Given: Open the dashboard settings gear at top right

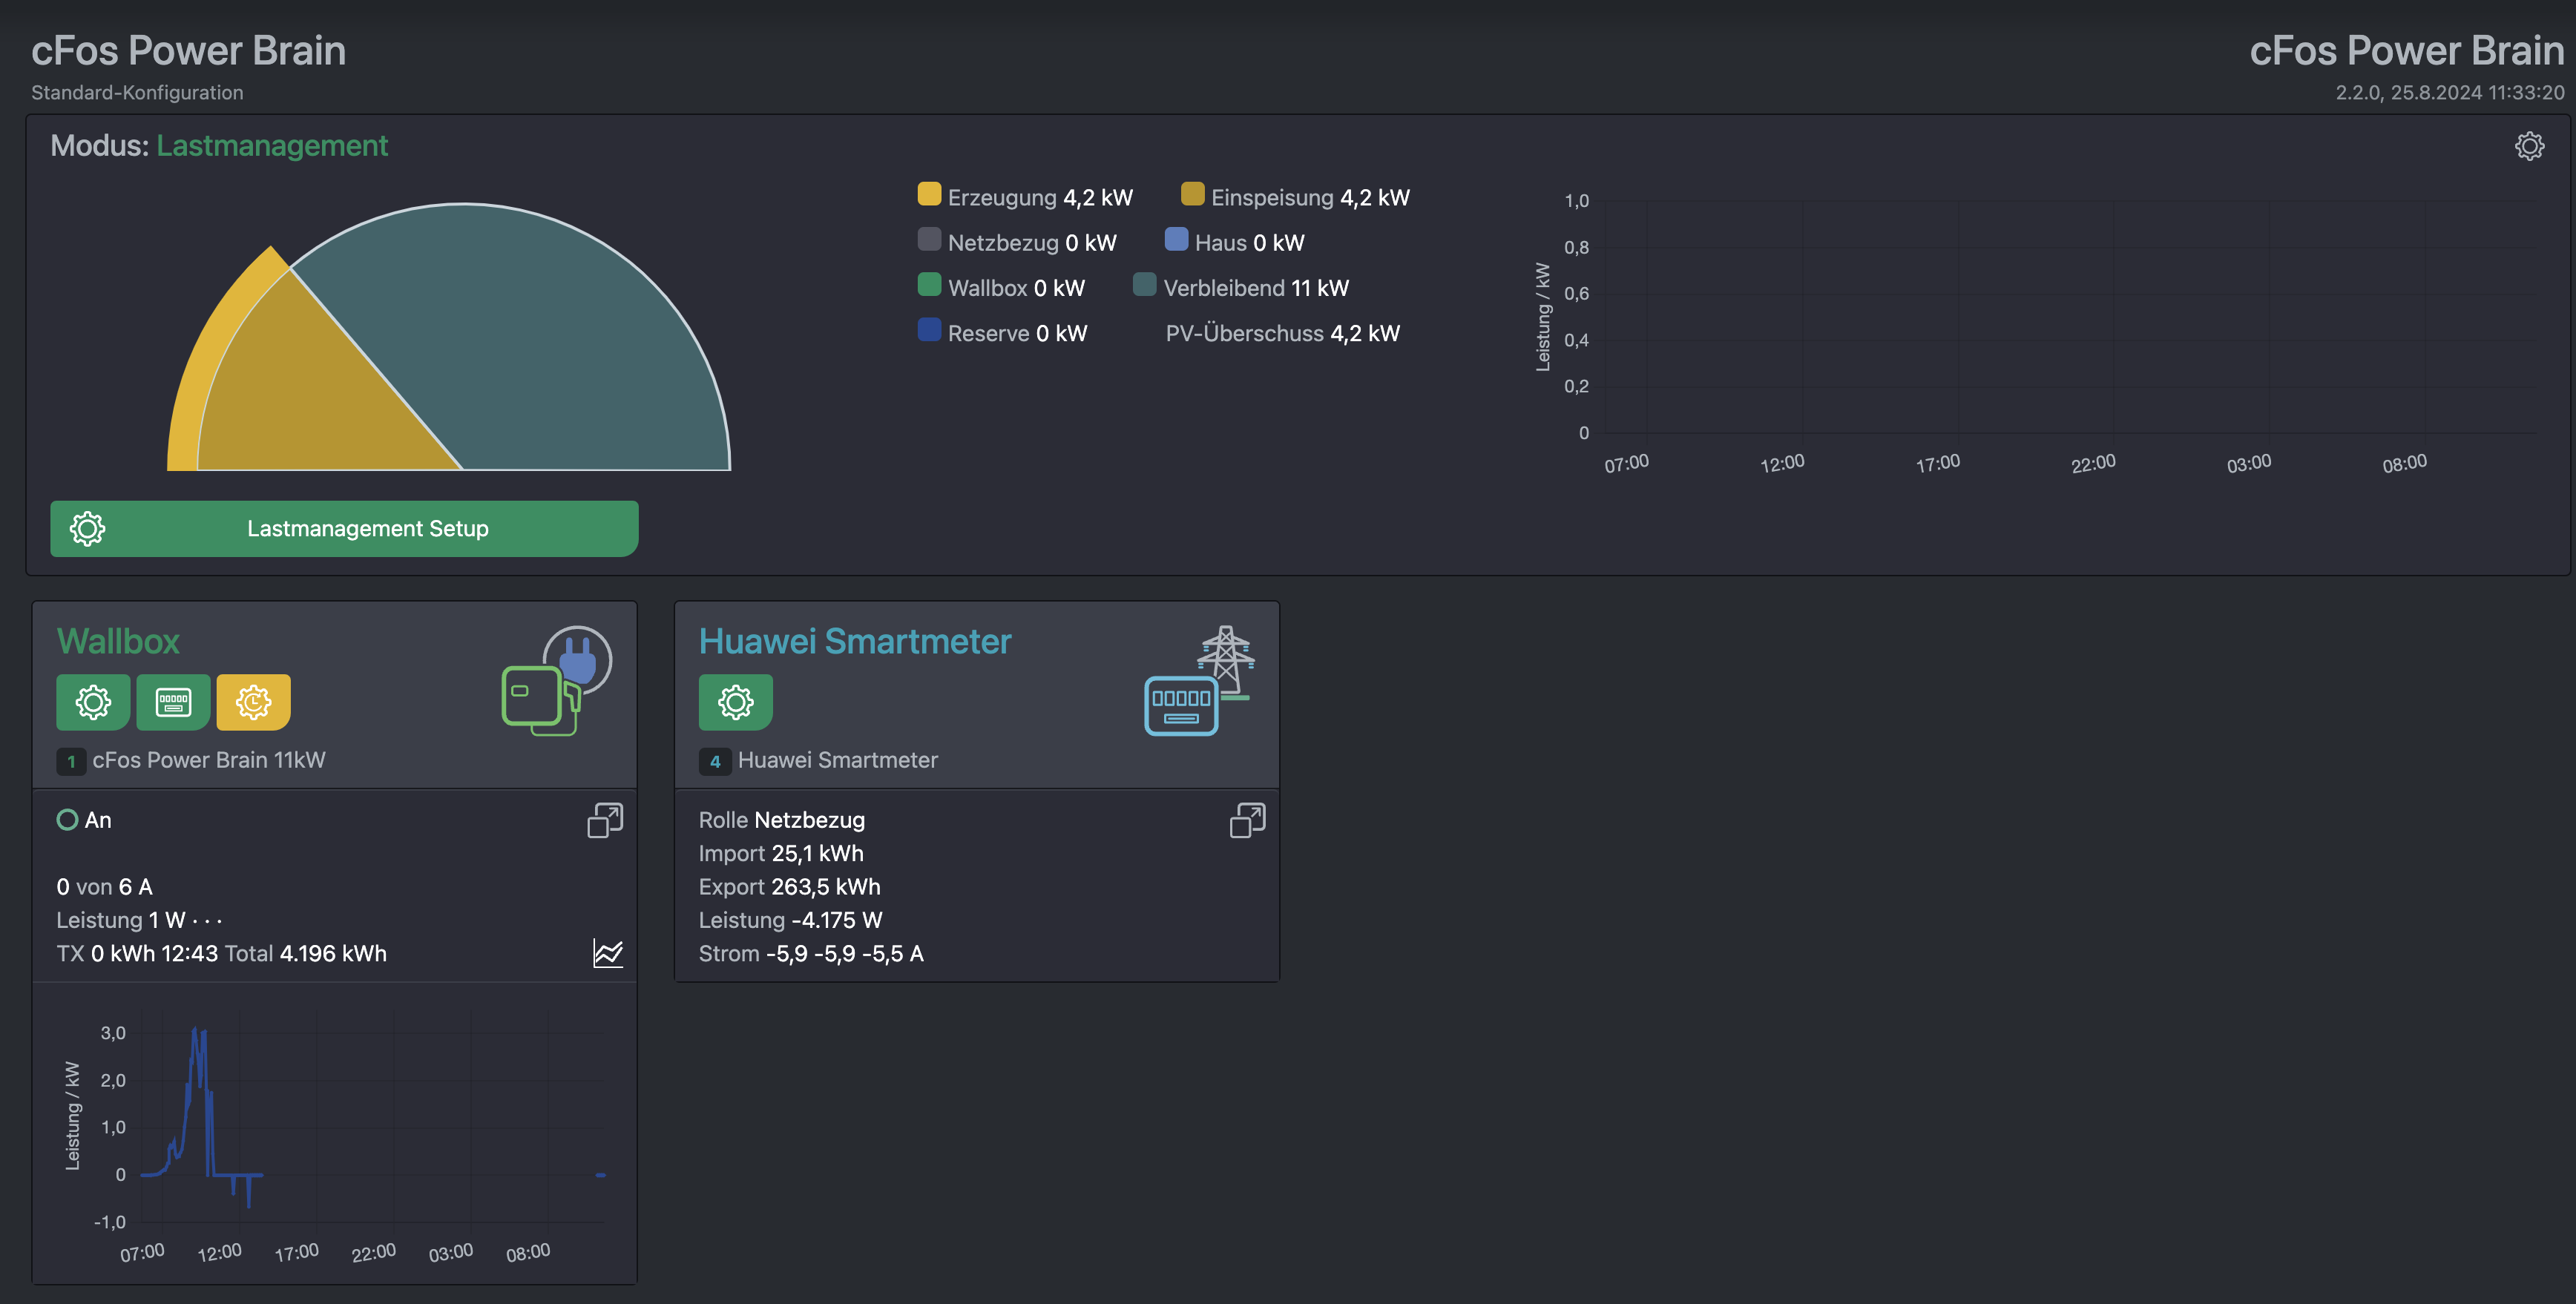Looking at the screenshot, I should (x=2529, y=146).
